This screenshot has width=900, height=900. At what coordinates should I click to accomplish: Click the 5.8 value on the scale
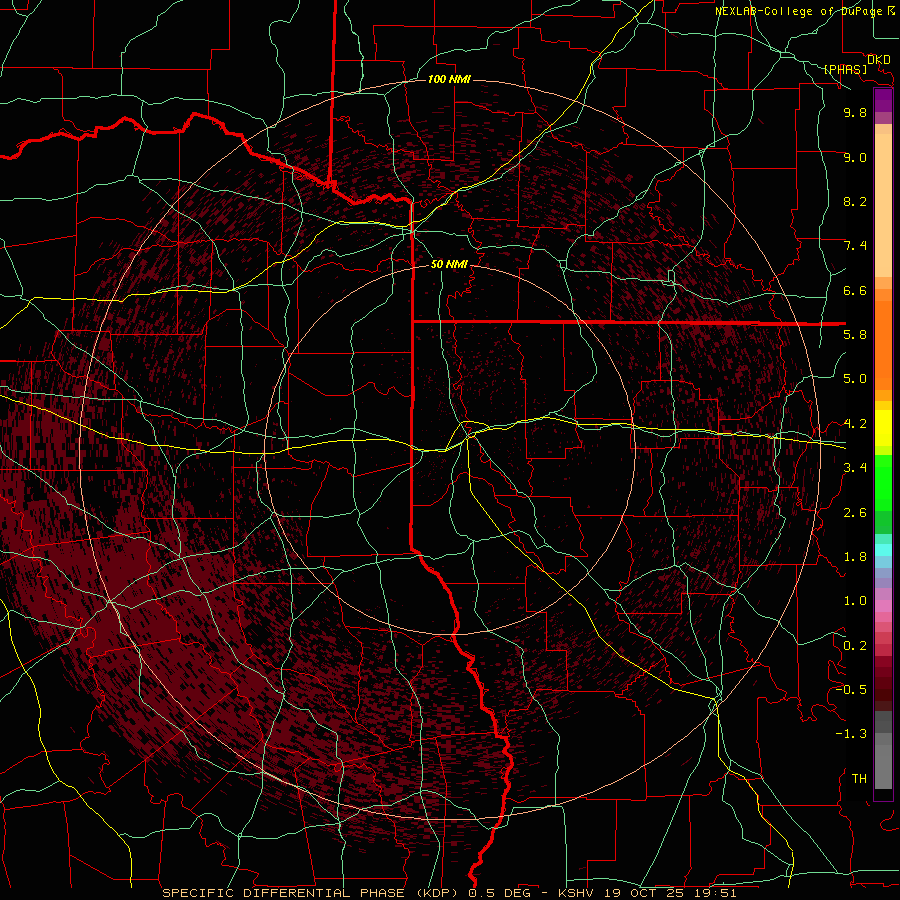tap(855, 335)
